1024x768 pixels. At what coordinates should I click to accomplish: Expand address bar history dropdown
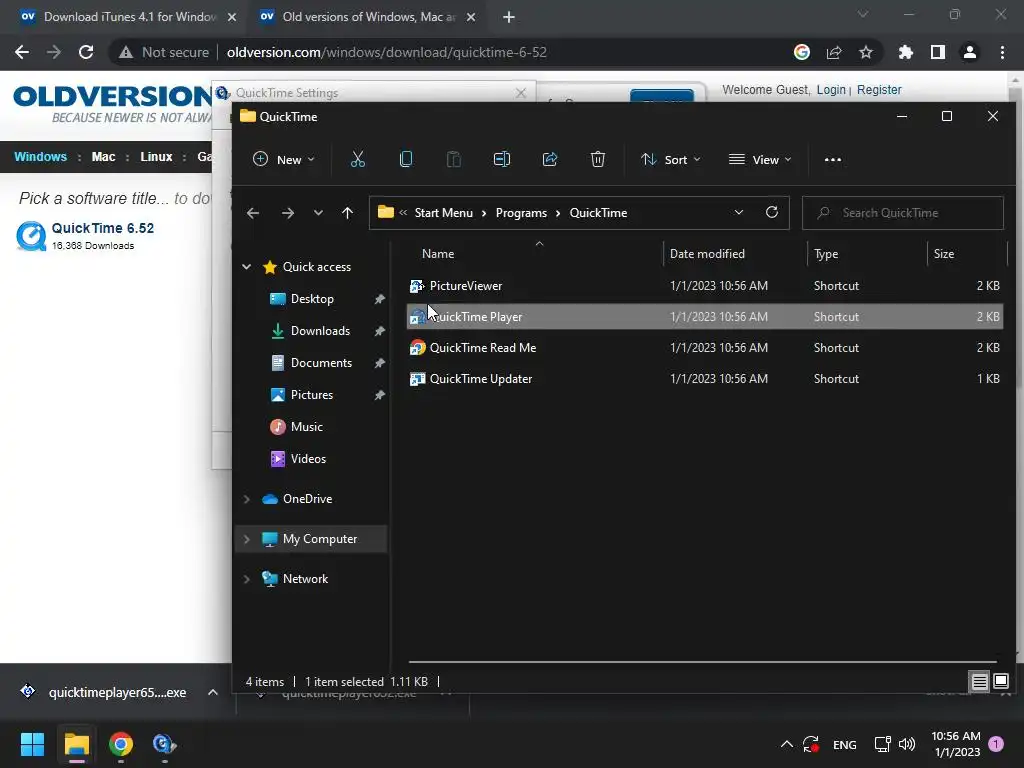point(739,212)
